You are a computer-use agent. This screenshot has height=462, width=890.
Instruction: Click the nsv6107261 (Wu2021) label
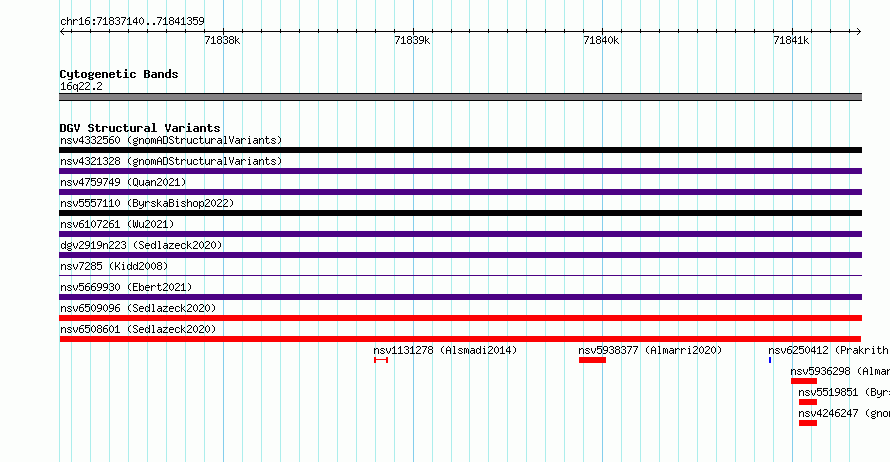click(117, 224)
